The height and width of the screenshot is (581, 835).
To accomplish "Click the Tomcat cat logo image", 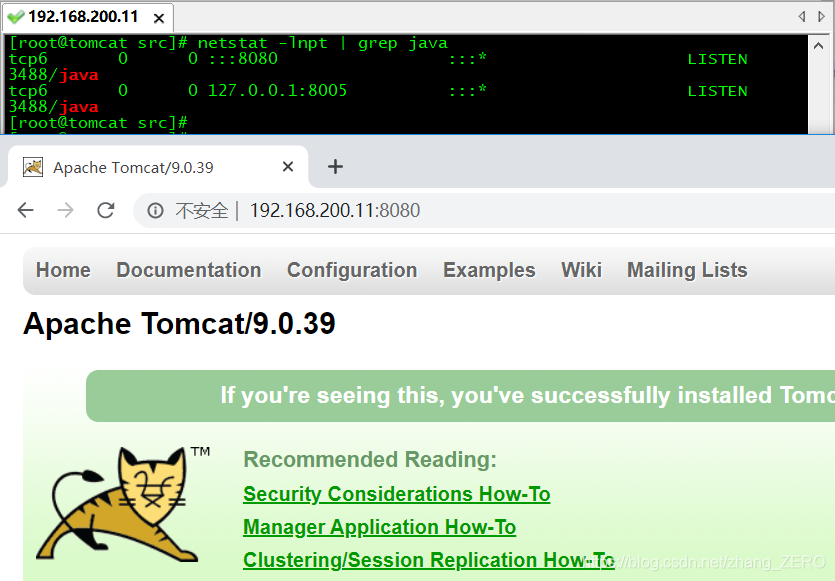I will tap(124, 504).
